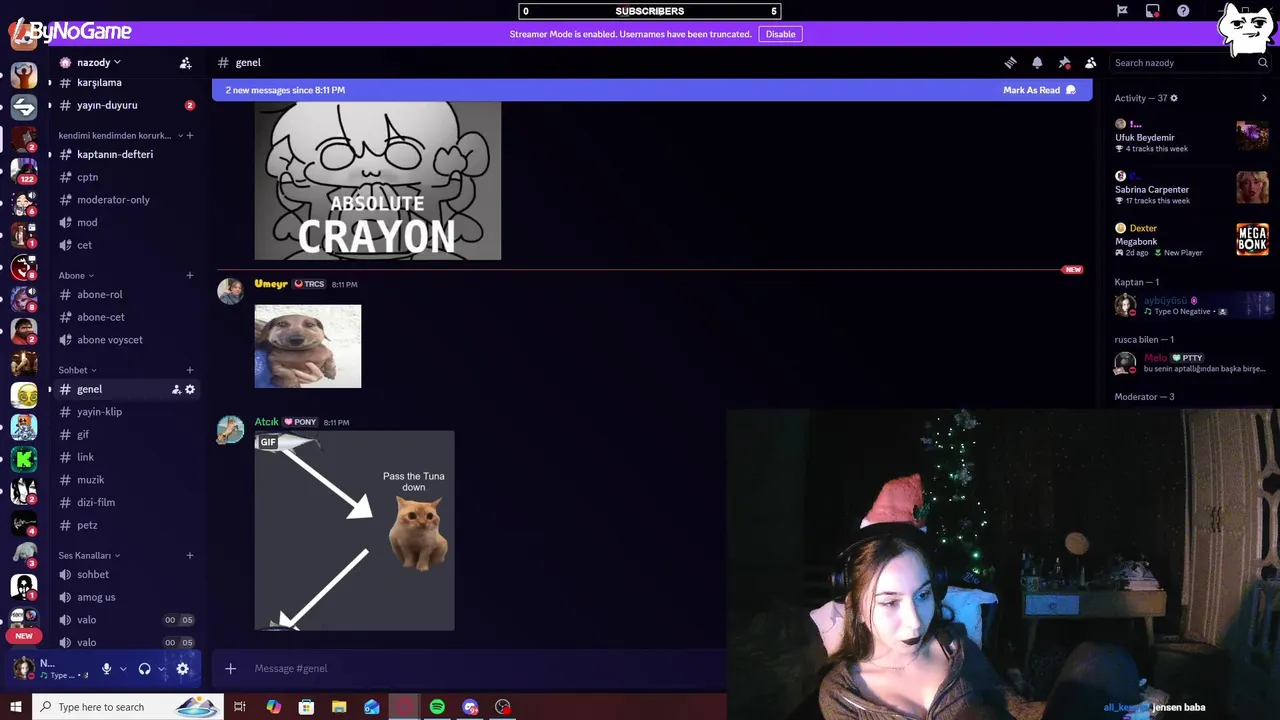The height and width of the screenshot is (720, 1280).
Task: Open User Settings gear
Action: click(x=182, y=669)
